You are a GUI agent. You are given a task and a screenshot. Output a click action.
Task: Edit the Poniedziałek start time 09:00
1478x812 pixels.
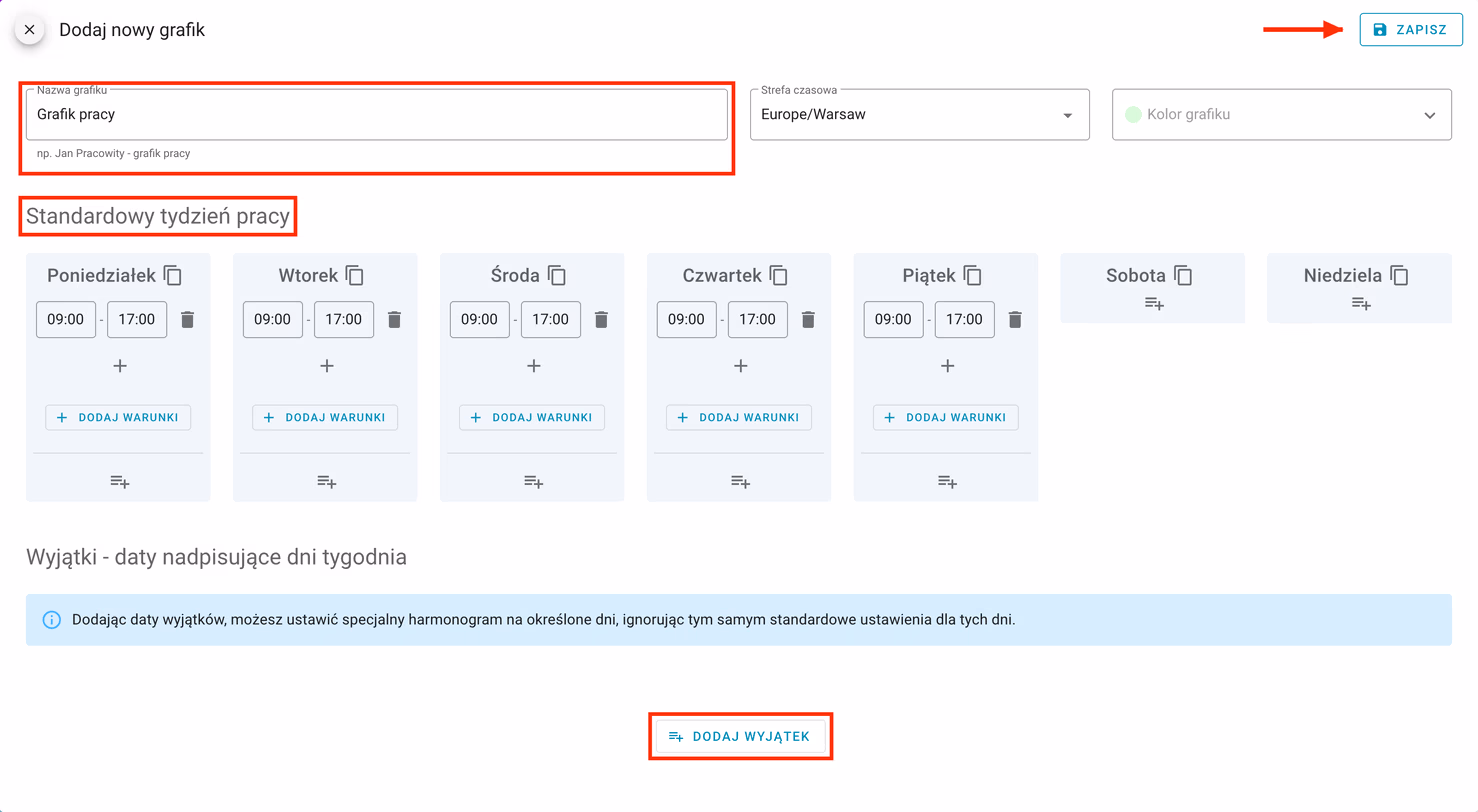click(x=66, y=320)
